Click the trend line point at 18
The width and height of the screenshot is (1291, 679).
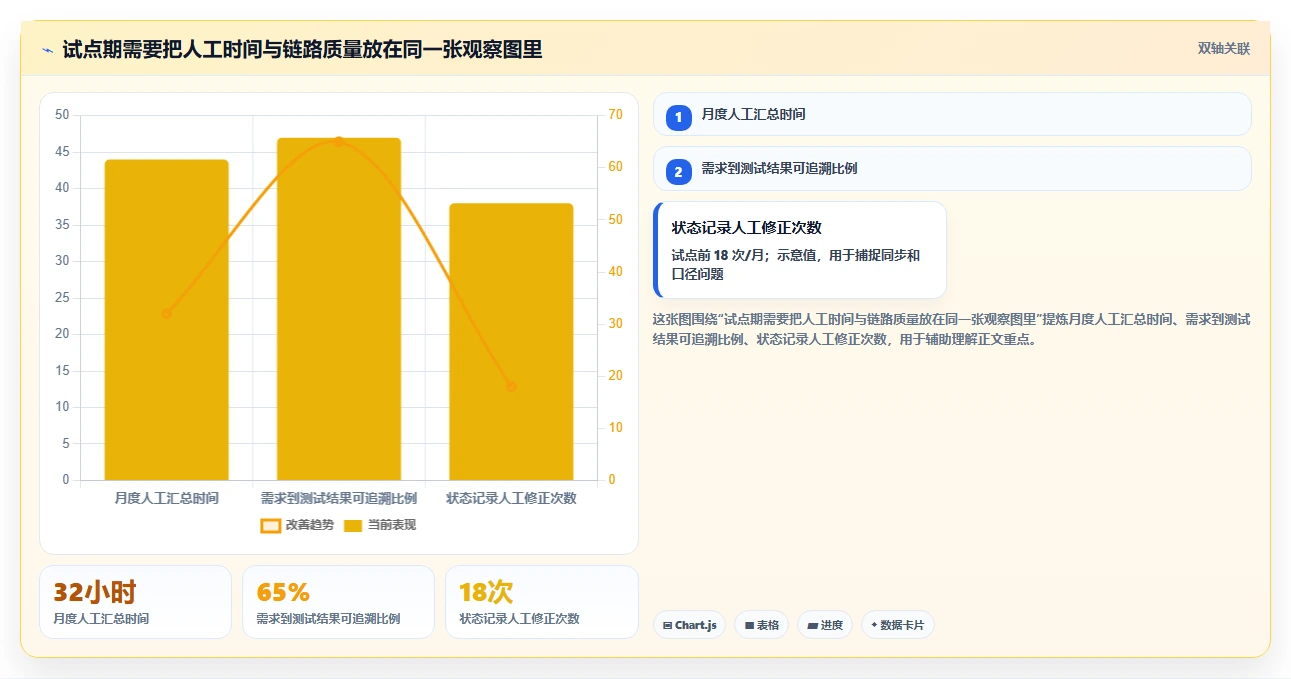511,386
